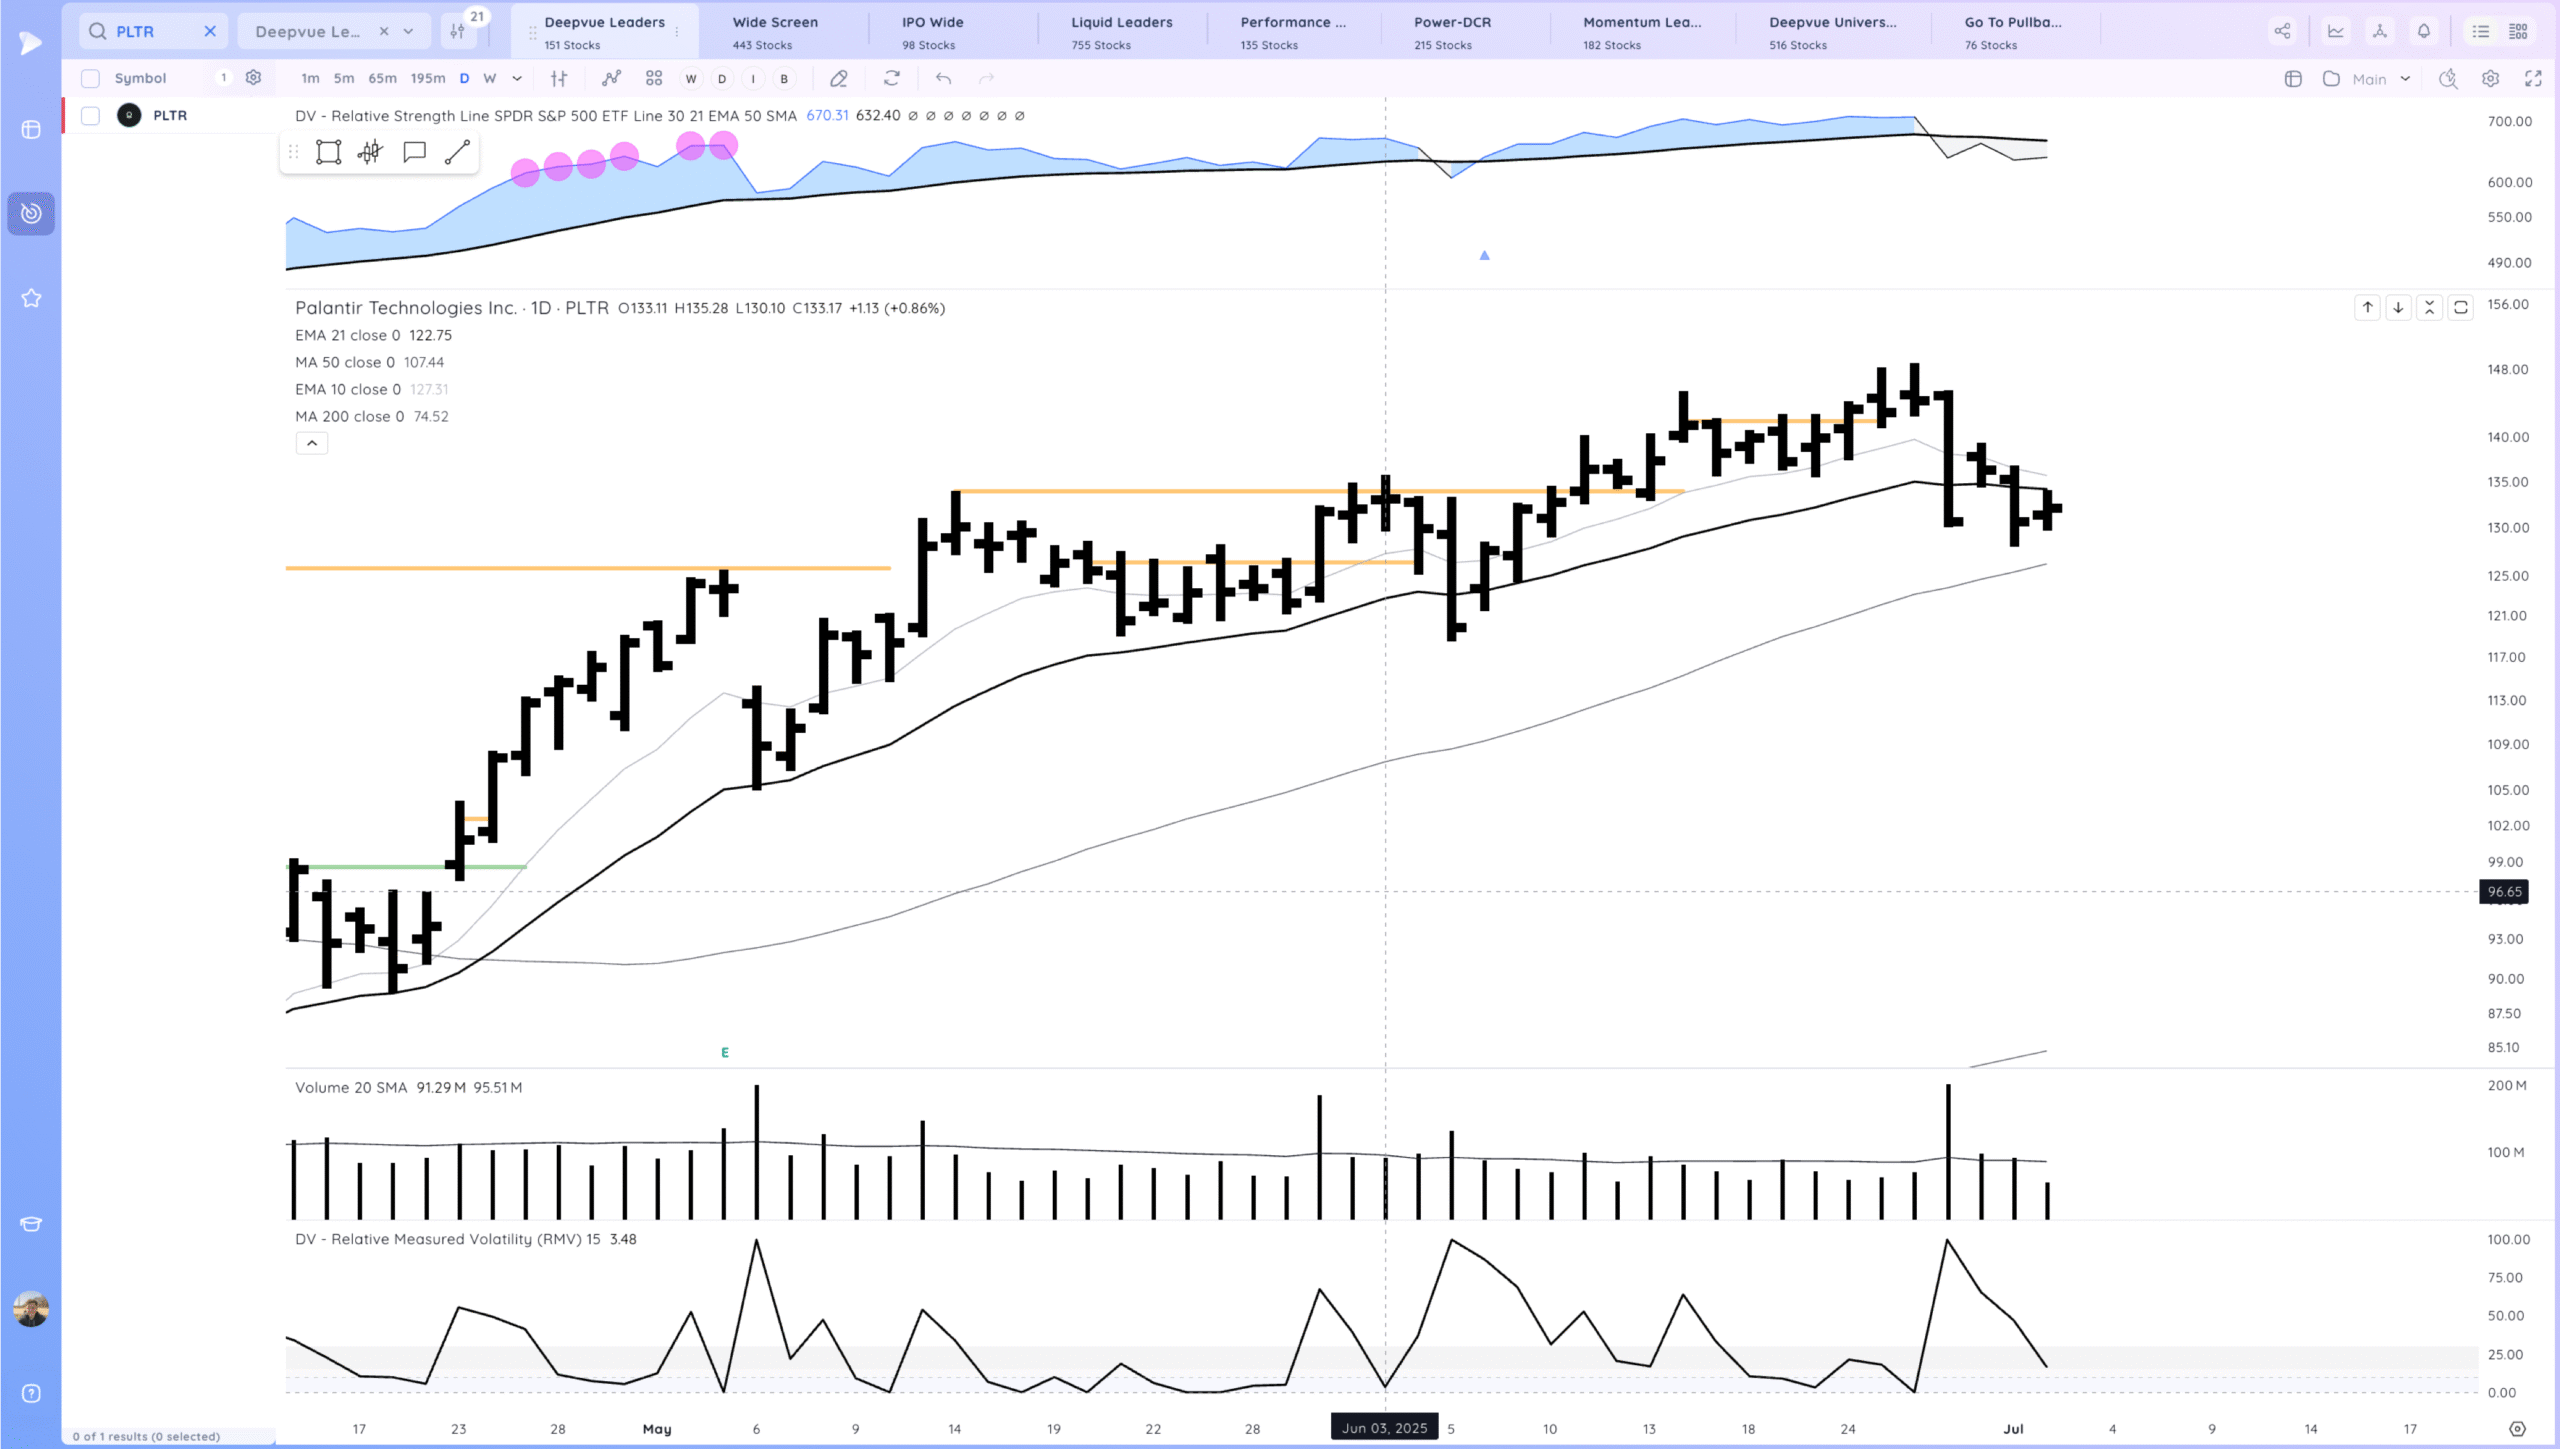Check the Symbol header checkbox
The height and width of the screenshot is (1449, 2560).
point(90,78)
